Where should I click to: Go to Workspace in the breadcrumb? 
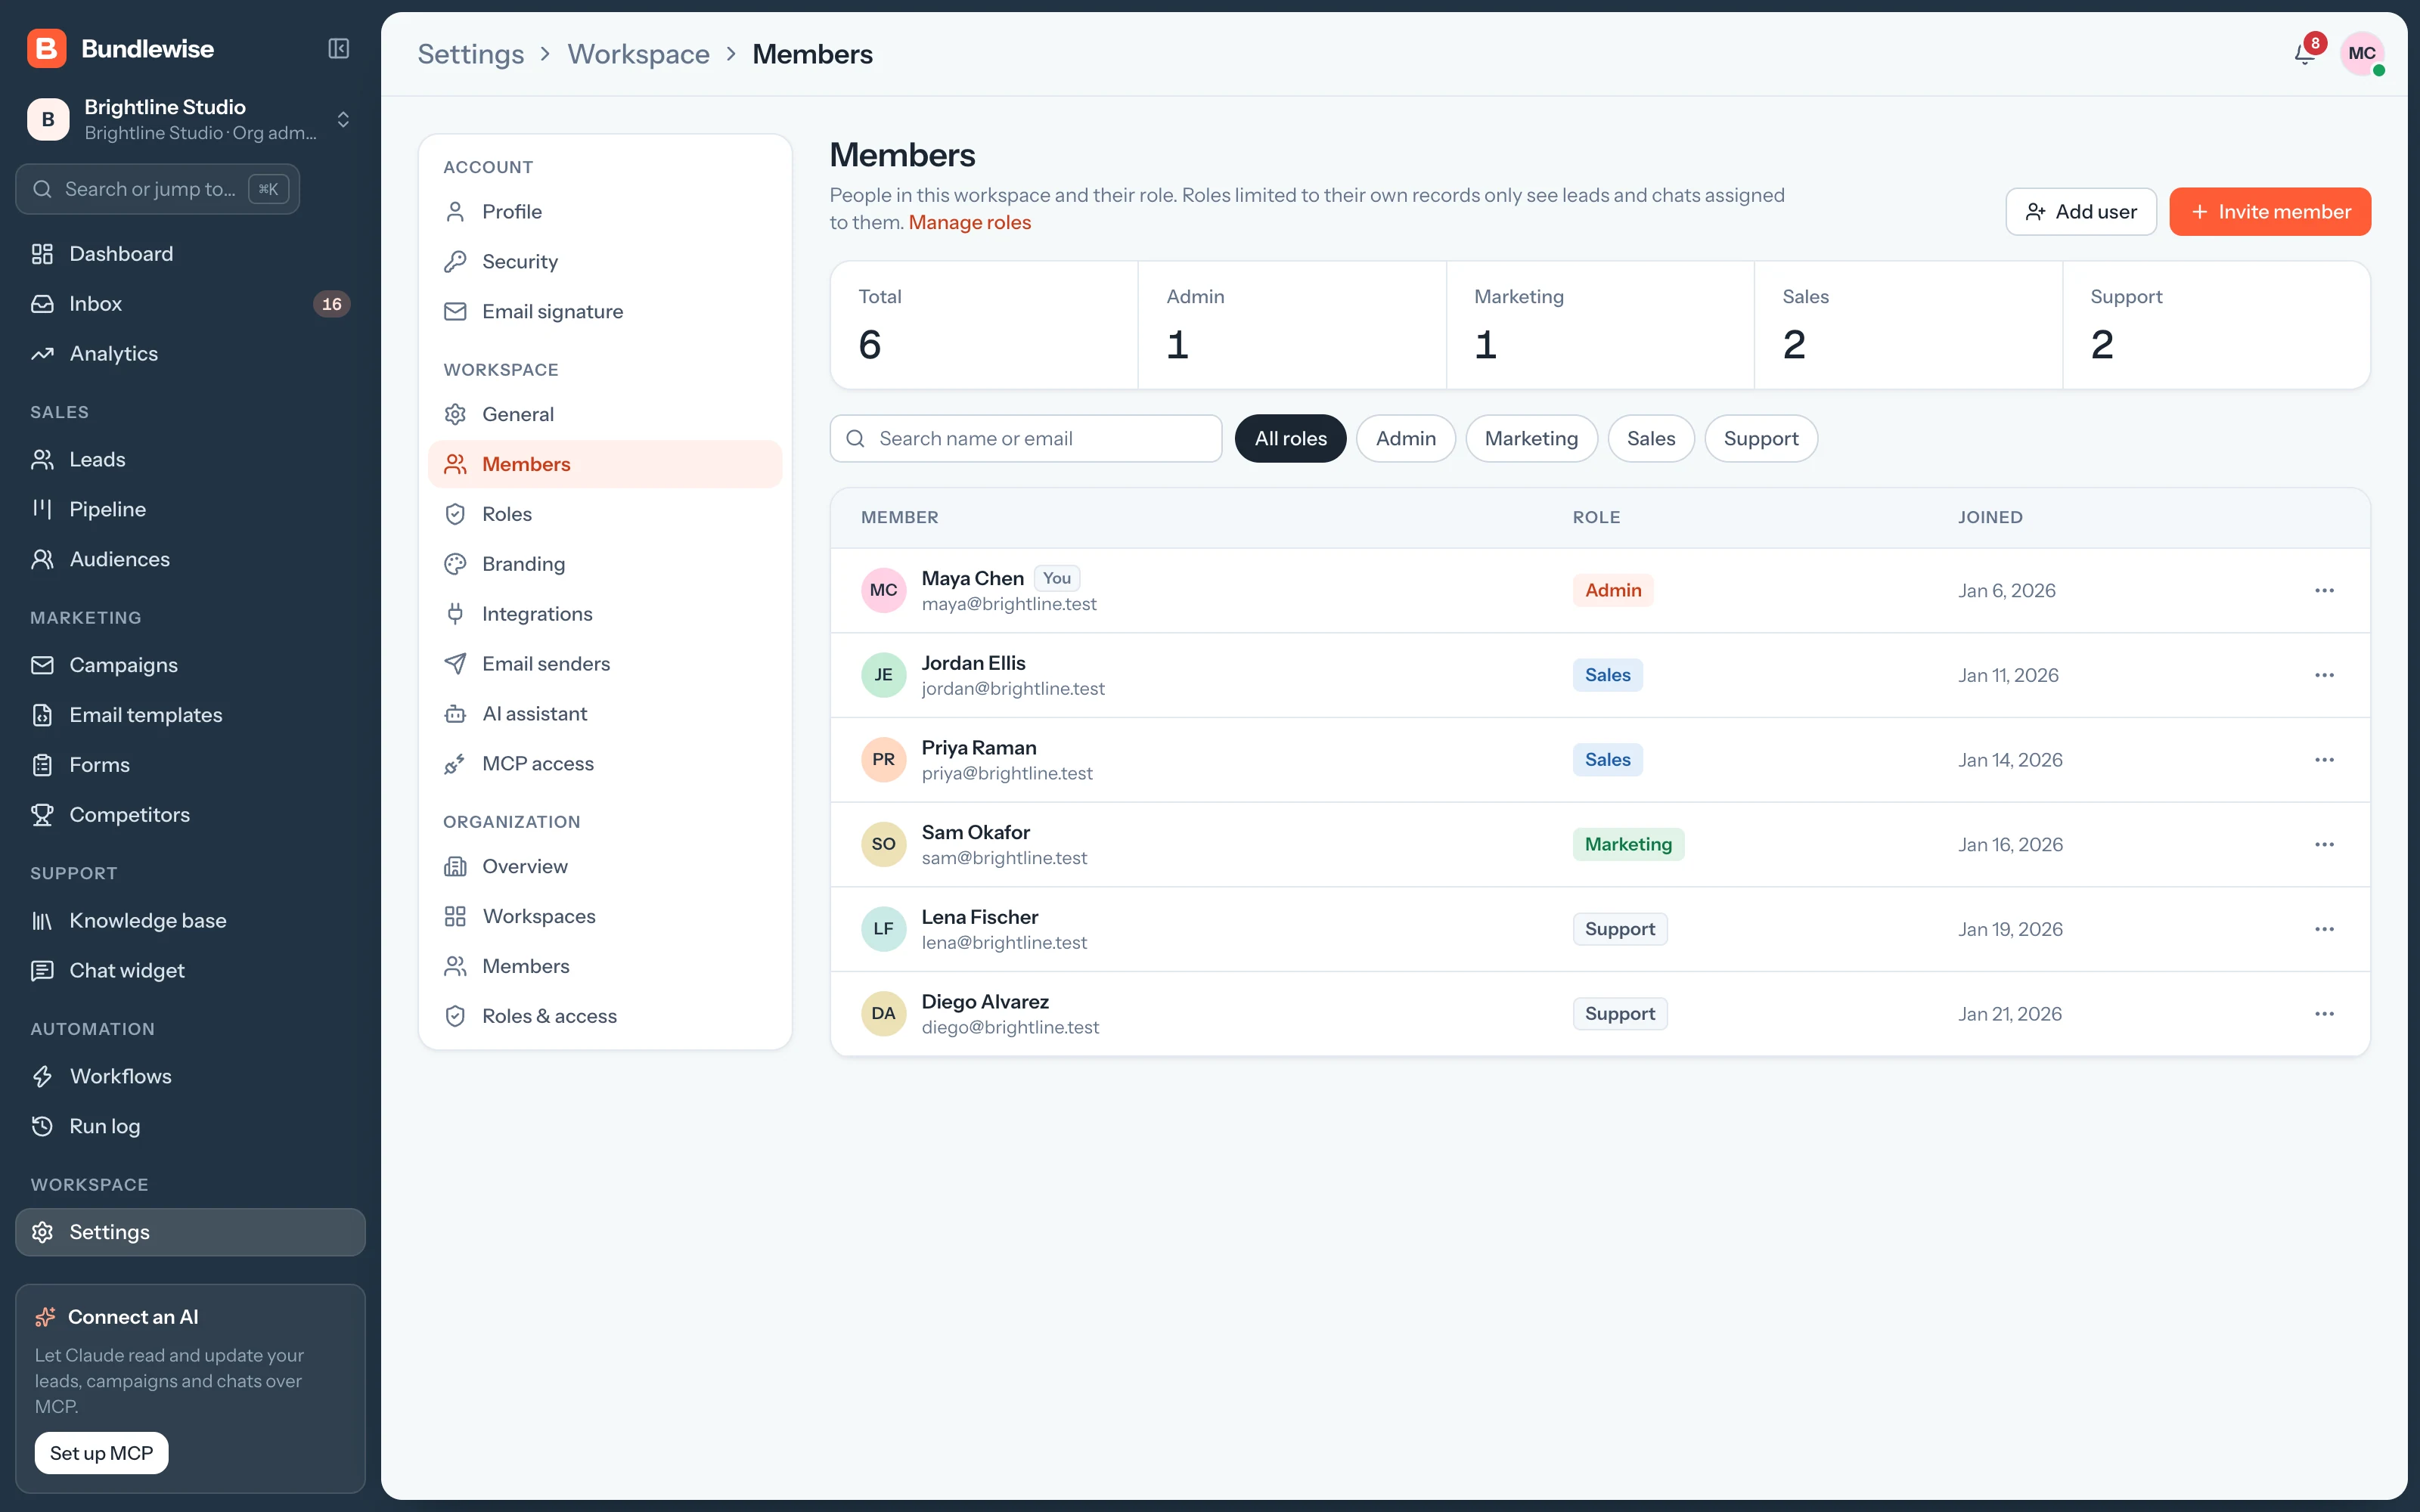click(638, 54)
